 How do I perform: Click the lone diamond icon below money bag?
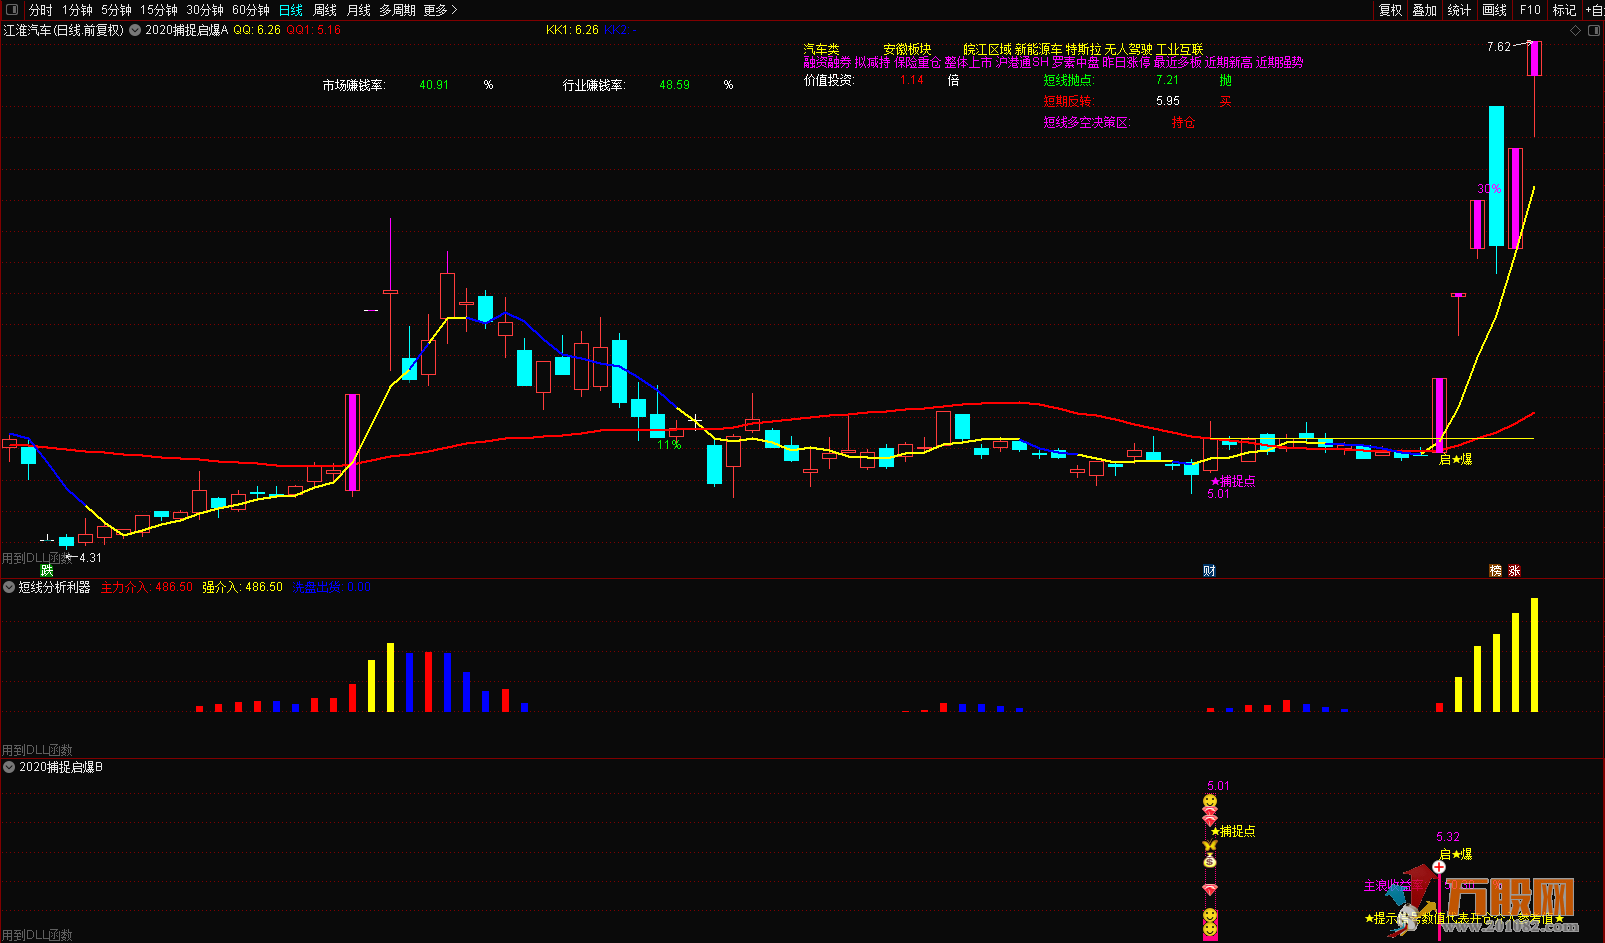1210,889
